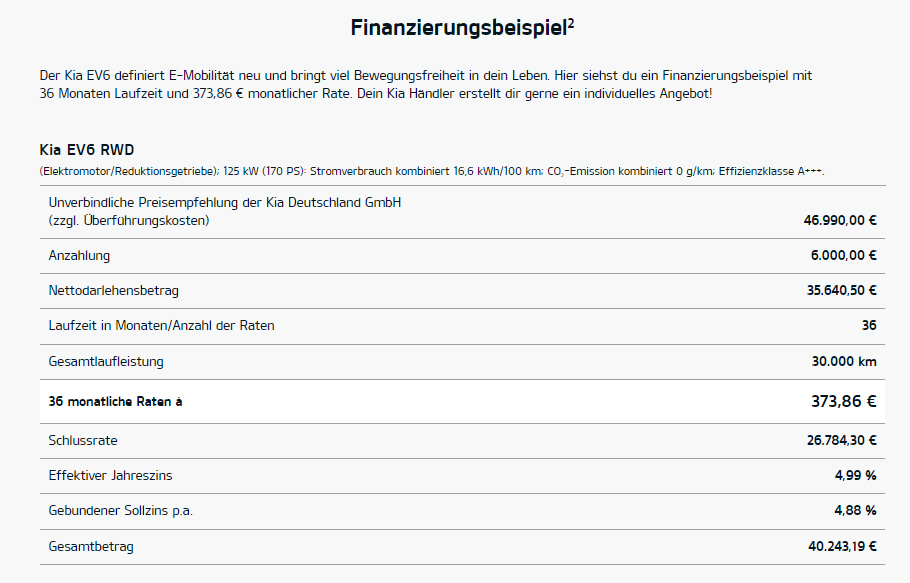Click the footnote 2 superscript in heading
910x583 pixels.
tap(571, 22)
